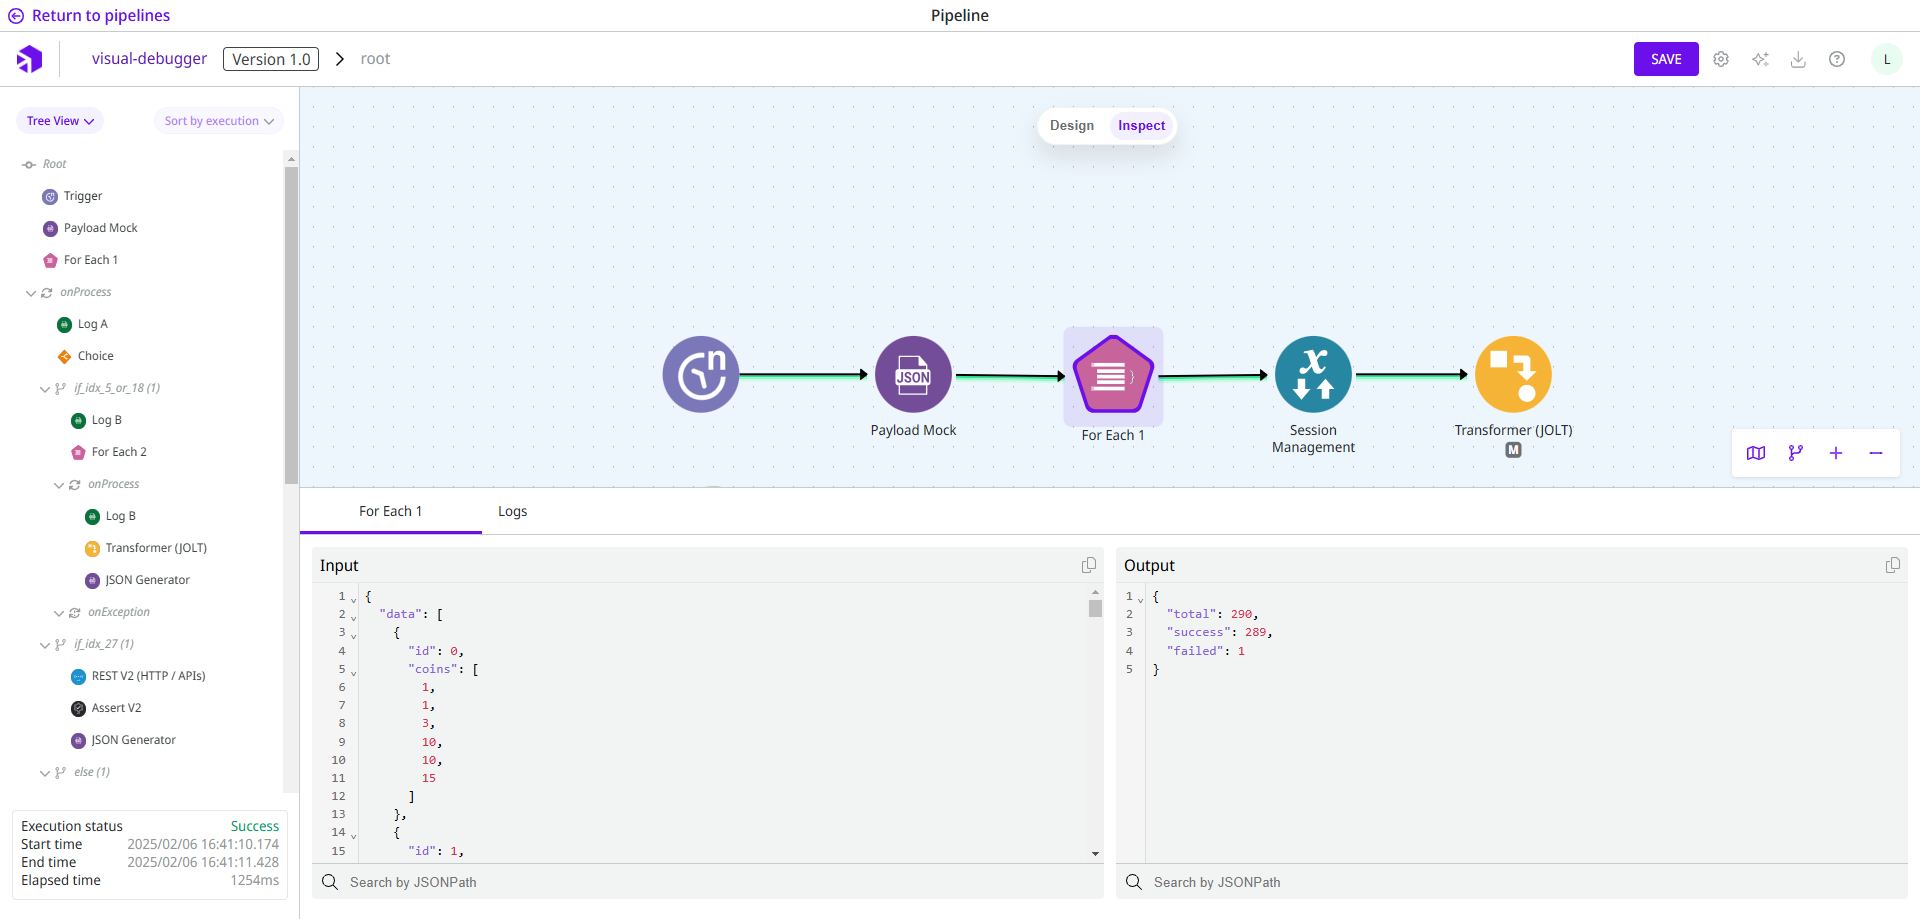Copy the Output JSON content
This screenshot has width=1920, height=919.
(1893, 565)
